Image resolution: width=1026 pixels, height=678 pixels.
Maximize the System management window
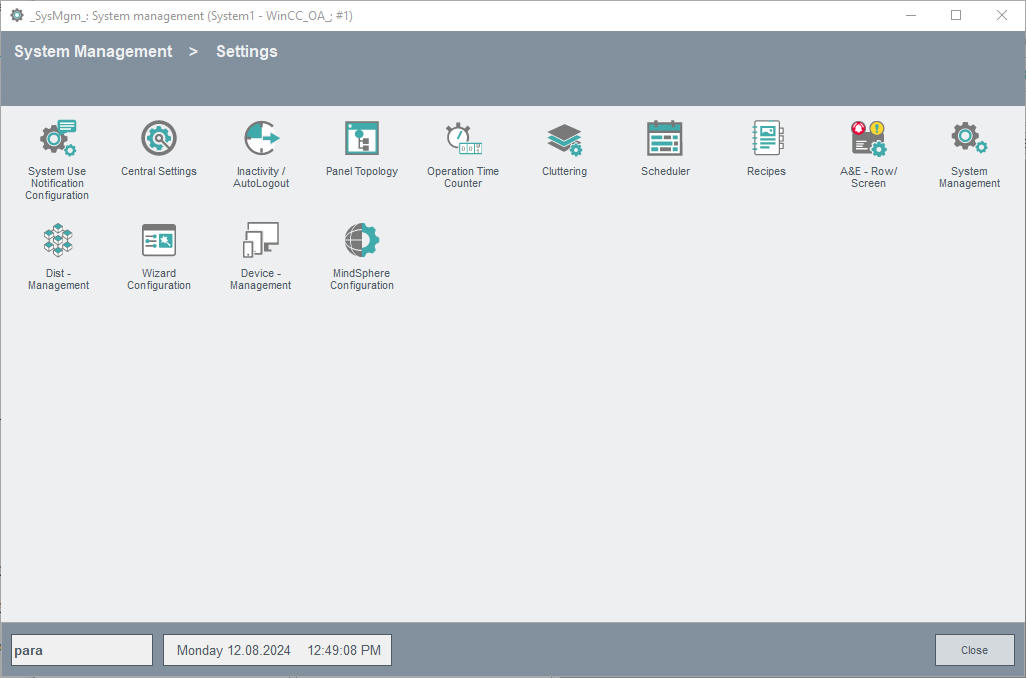(956, 15)
